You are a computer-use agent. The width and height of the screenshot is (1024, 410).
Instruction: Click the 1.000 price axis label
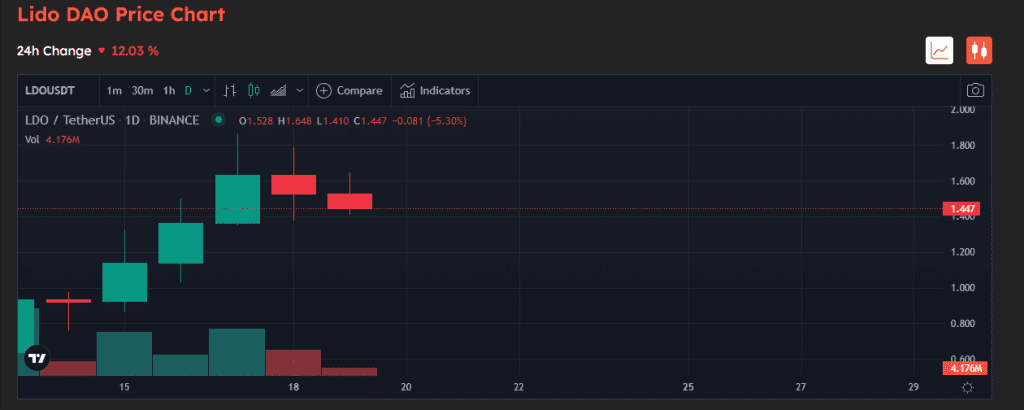962,288
